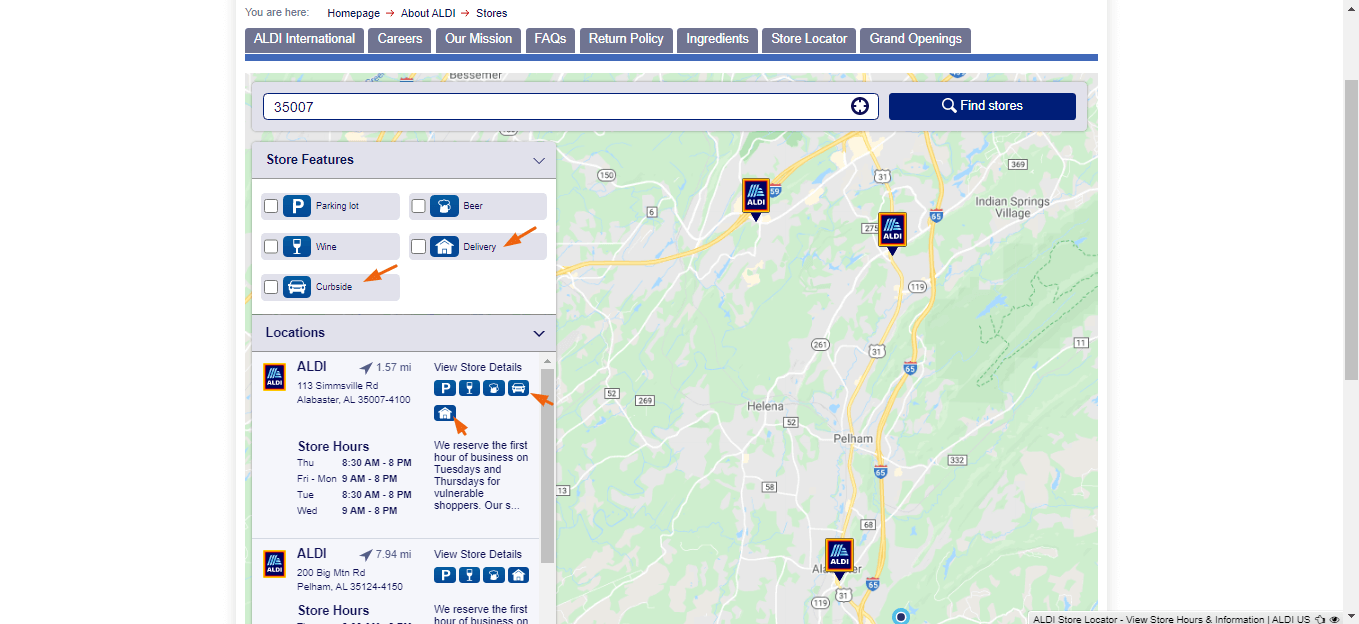Open the About ALDI breadcrumb link
Image resolution: width=1359 pixels, height=624 pixels.
428,13
